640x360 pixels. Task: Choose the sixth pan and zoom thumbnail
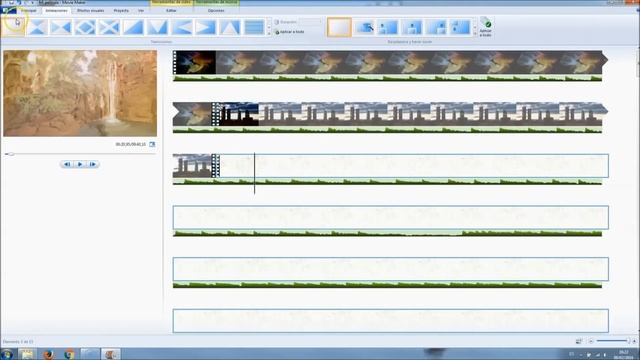460,27
